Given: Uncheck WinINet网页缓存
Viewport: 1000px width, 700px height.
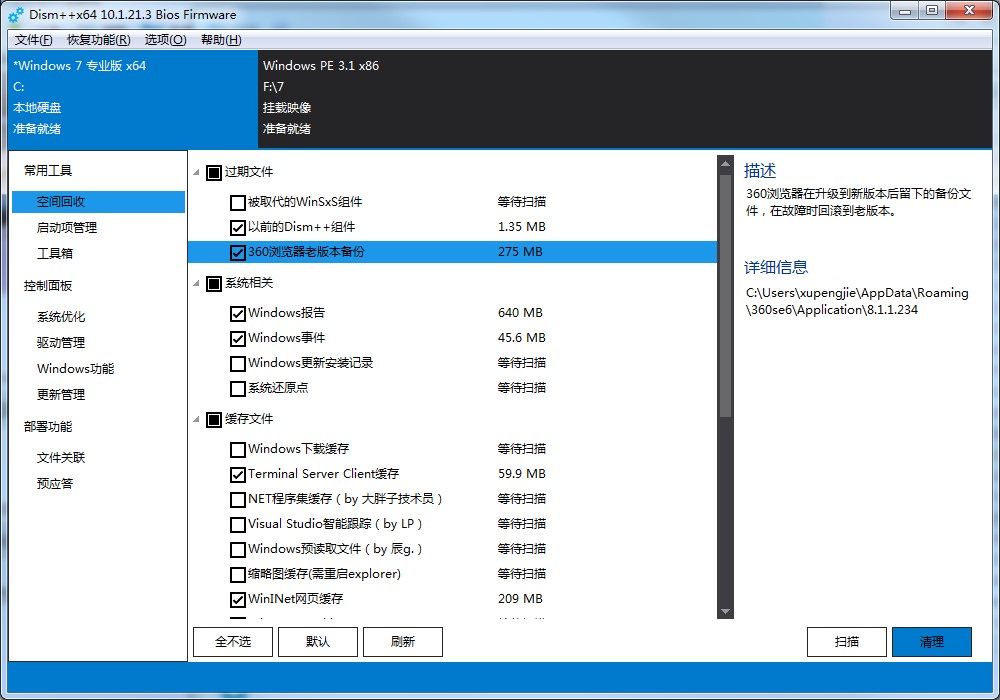Looking at the screenshot, I should pos(237,599).
